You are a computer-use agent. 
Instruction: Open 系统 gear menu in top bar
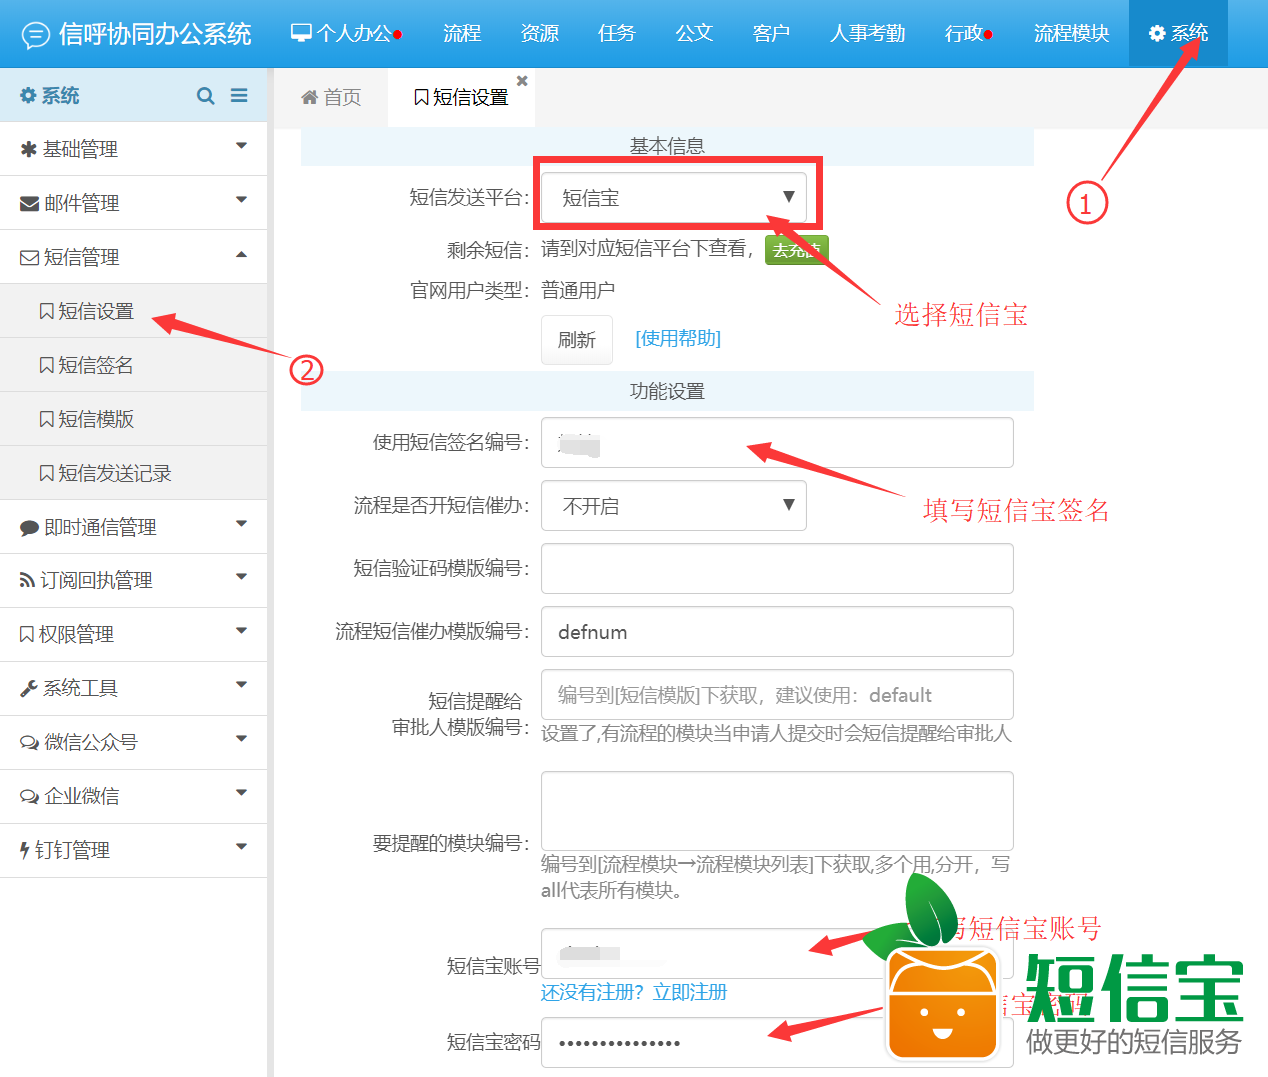coord(1178,33)
